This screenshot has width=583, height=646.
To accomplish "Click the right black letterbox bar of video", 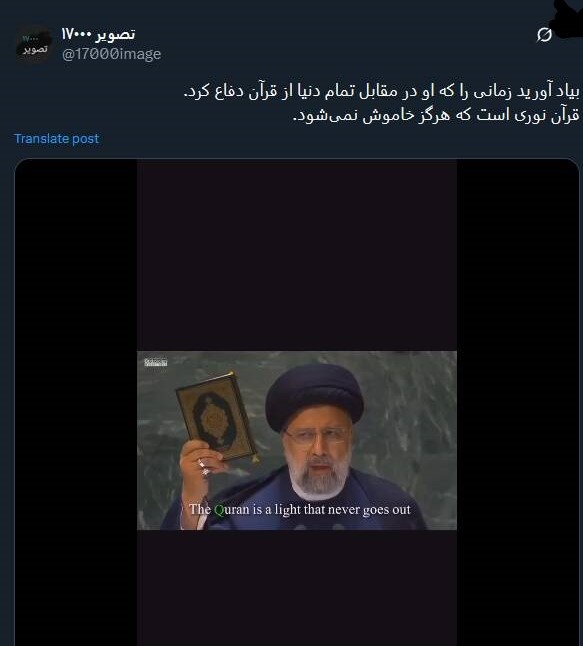I will coord(518,402).
